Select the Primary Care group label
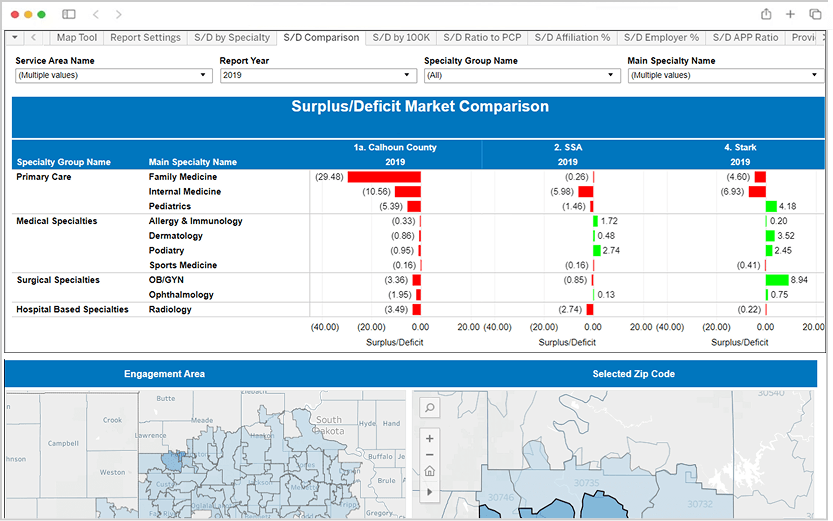This screenshot has width=833, height=521. tap(44, 177)
